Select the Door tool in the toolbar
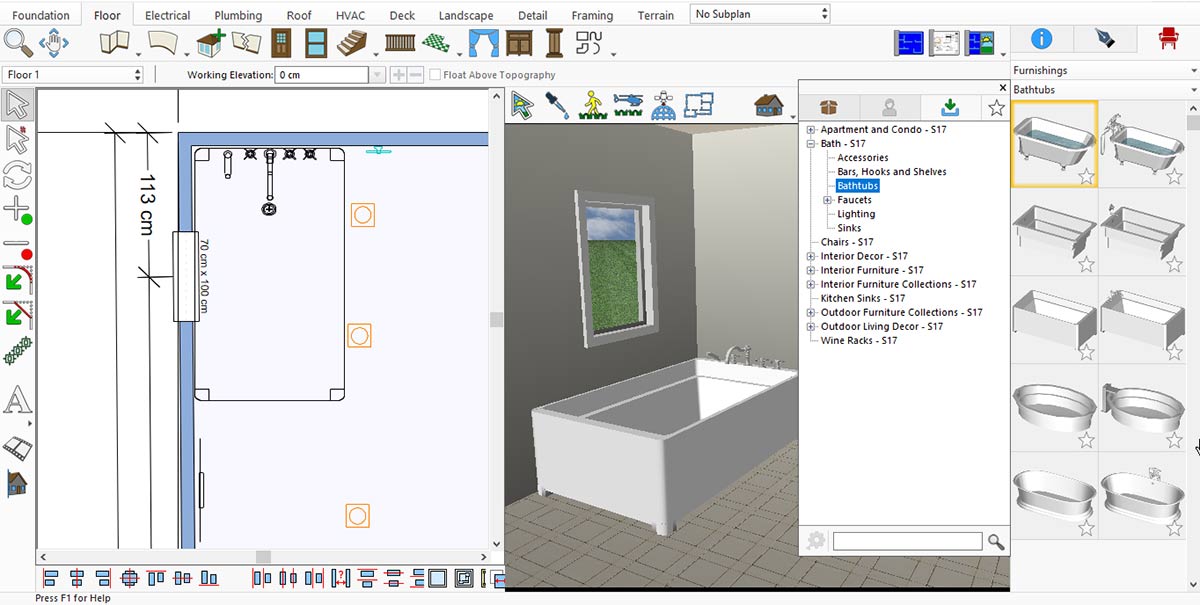 tap(282, 44)
